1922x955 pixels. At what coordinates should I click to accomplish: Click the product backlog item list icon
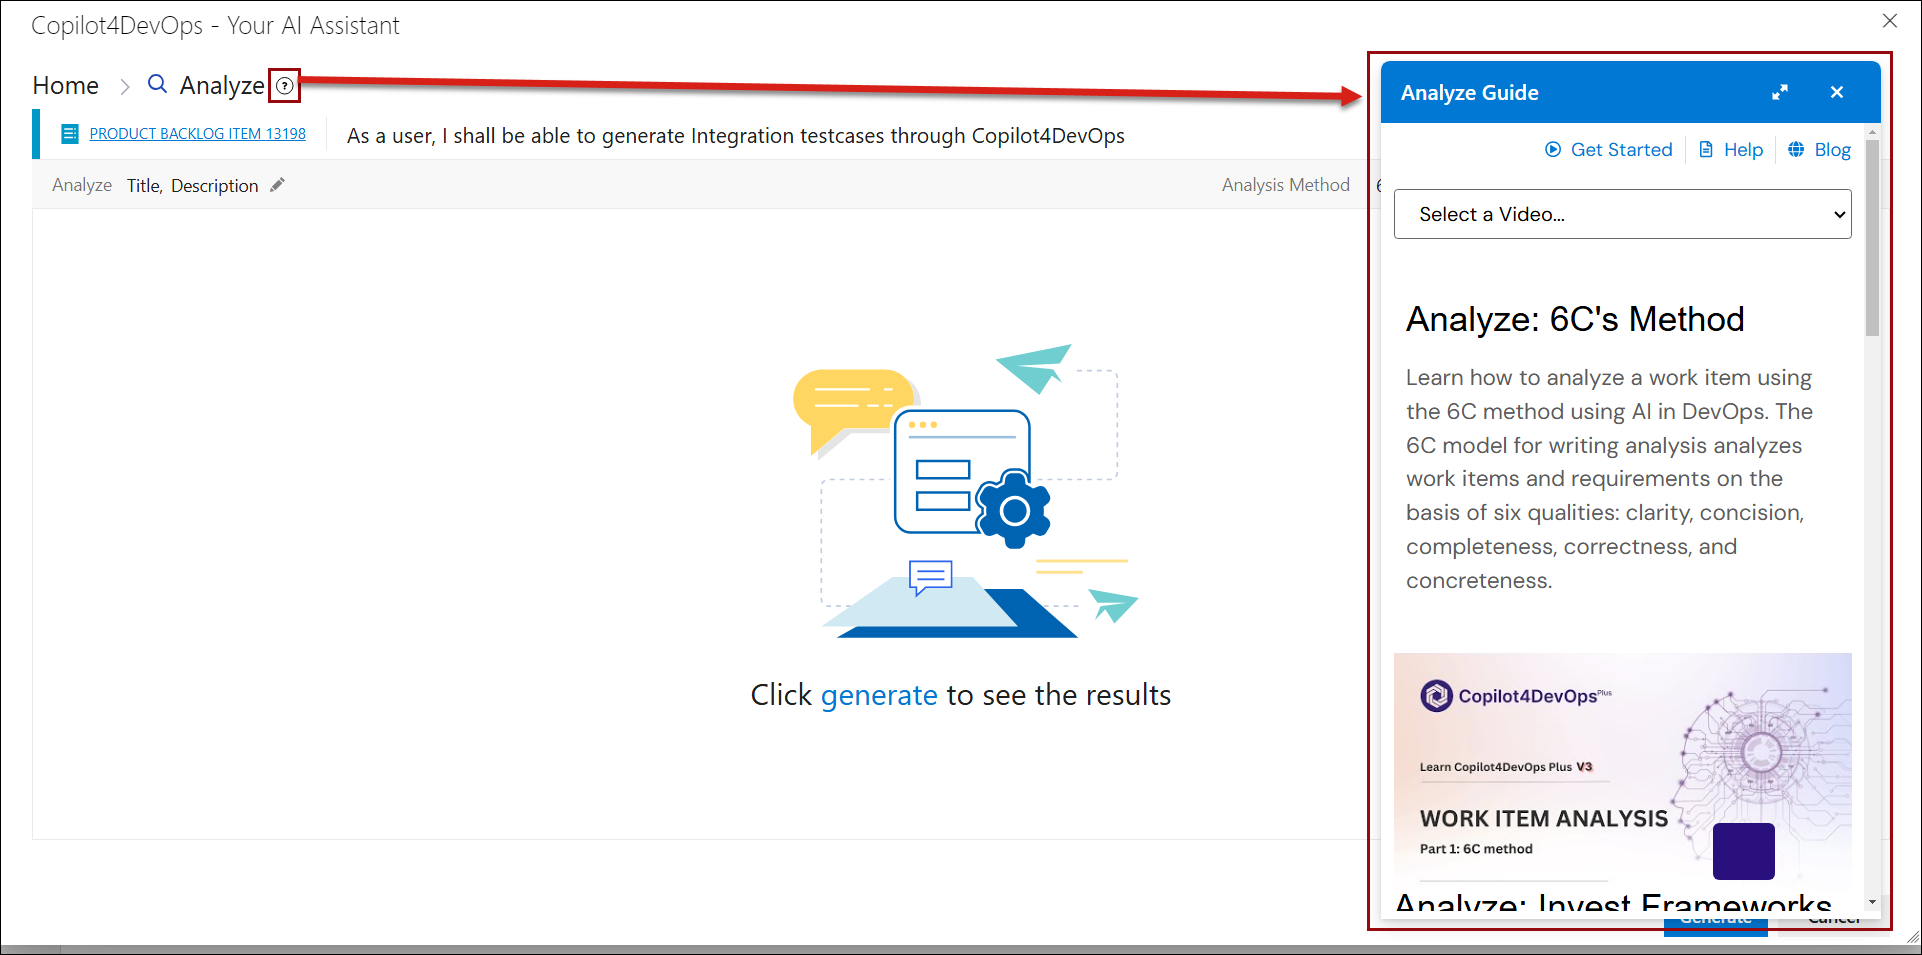(x=70, y=134)
